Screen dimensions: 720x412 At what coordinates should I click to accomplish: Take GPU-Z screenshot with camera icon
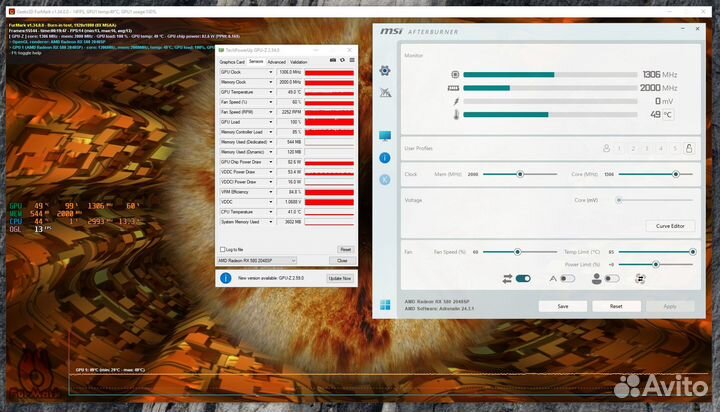tap(333, 60)
